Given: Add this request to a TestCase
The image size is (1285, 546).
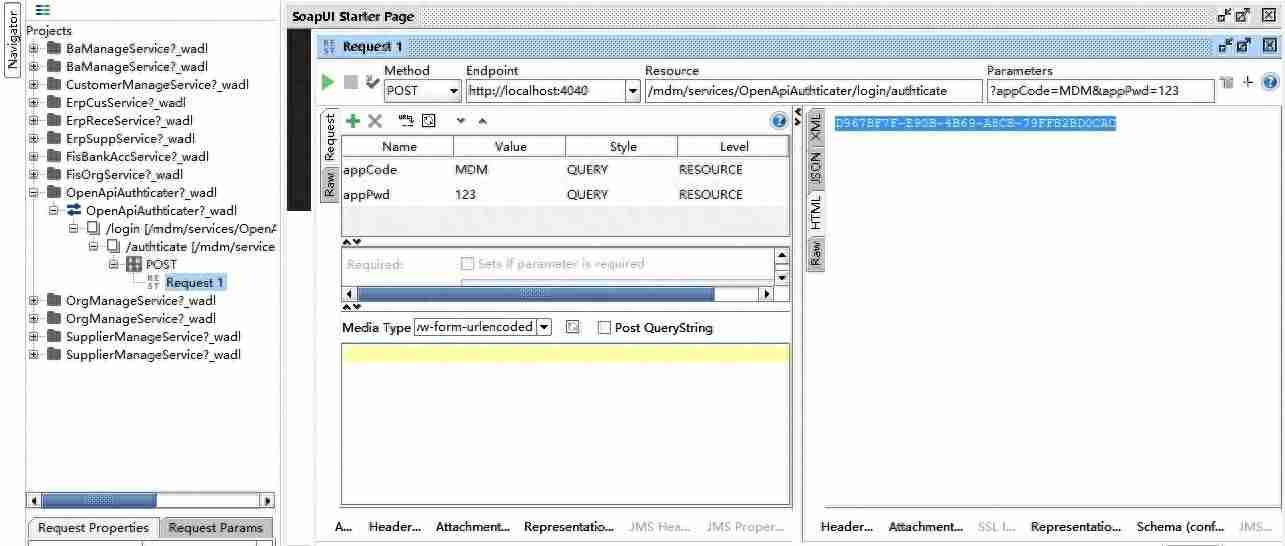Looking at the screenshot, I should (372, 82).
